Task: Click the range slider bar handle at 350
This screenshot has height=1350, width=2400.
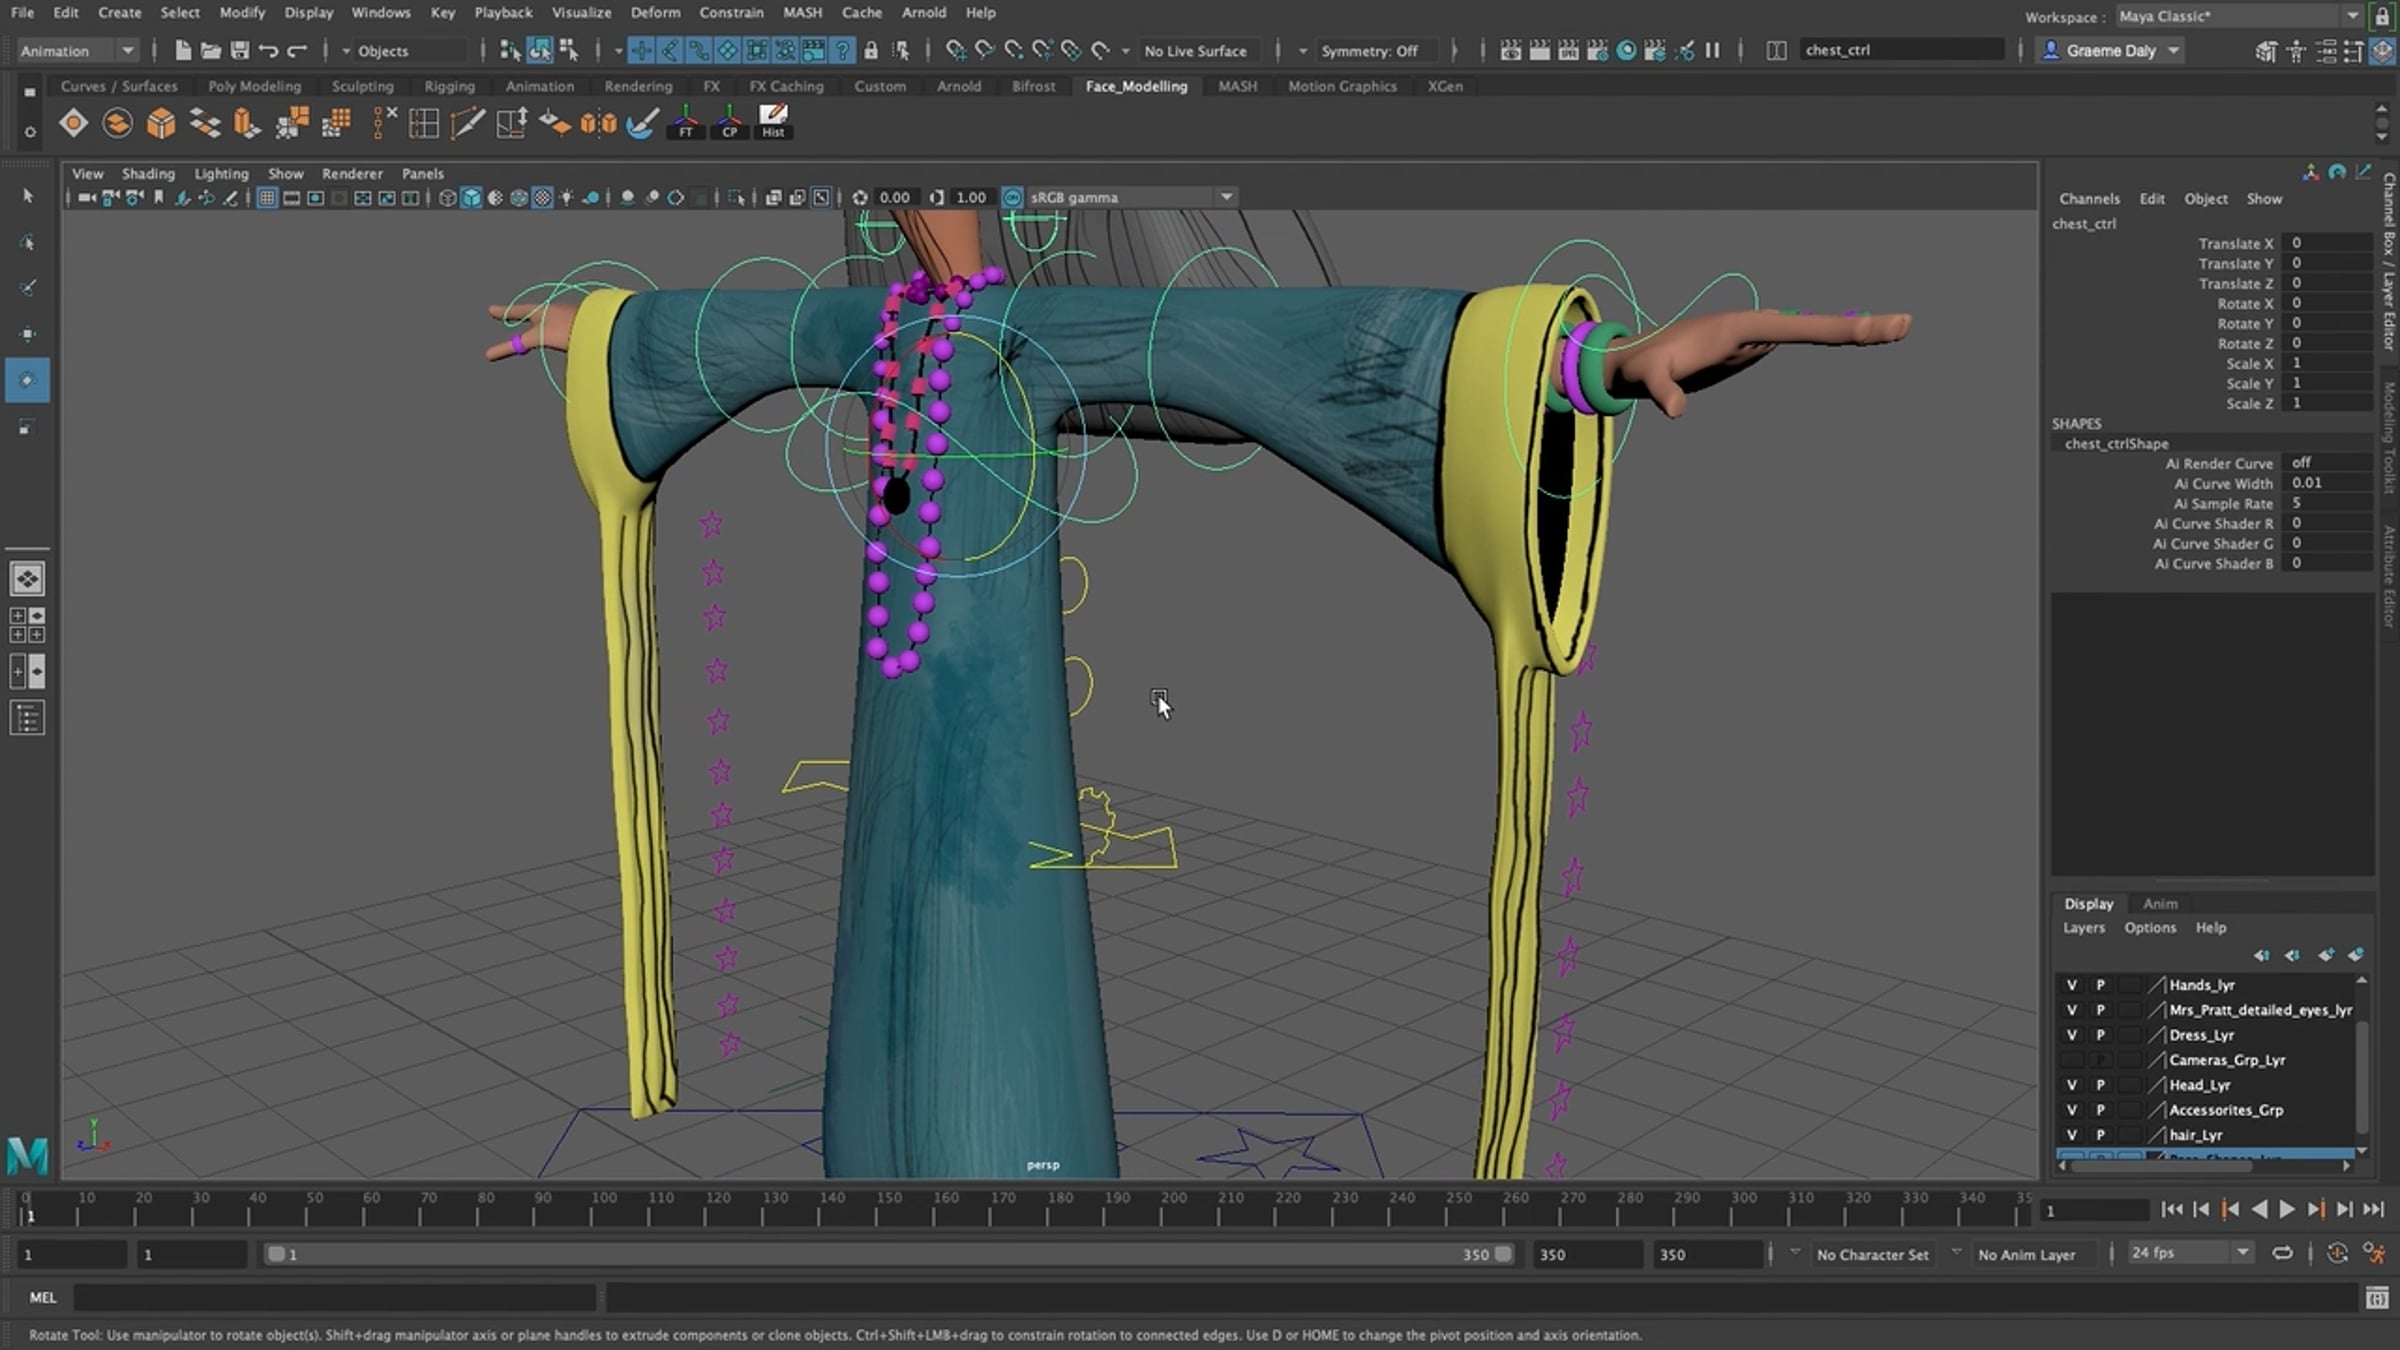Action: pos(1503,1254)
